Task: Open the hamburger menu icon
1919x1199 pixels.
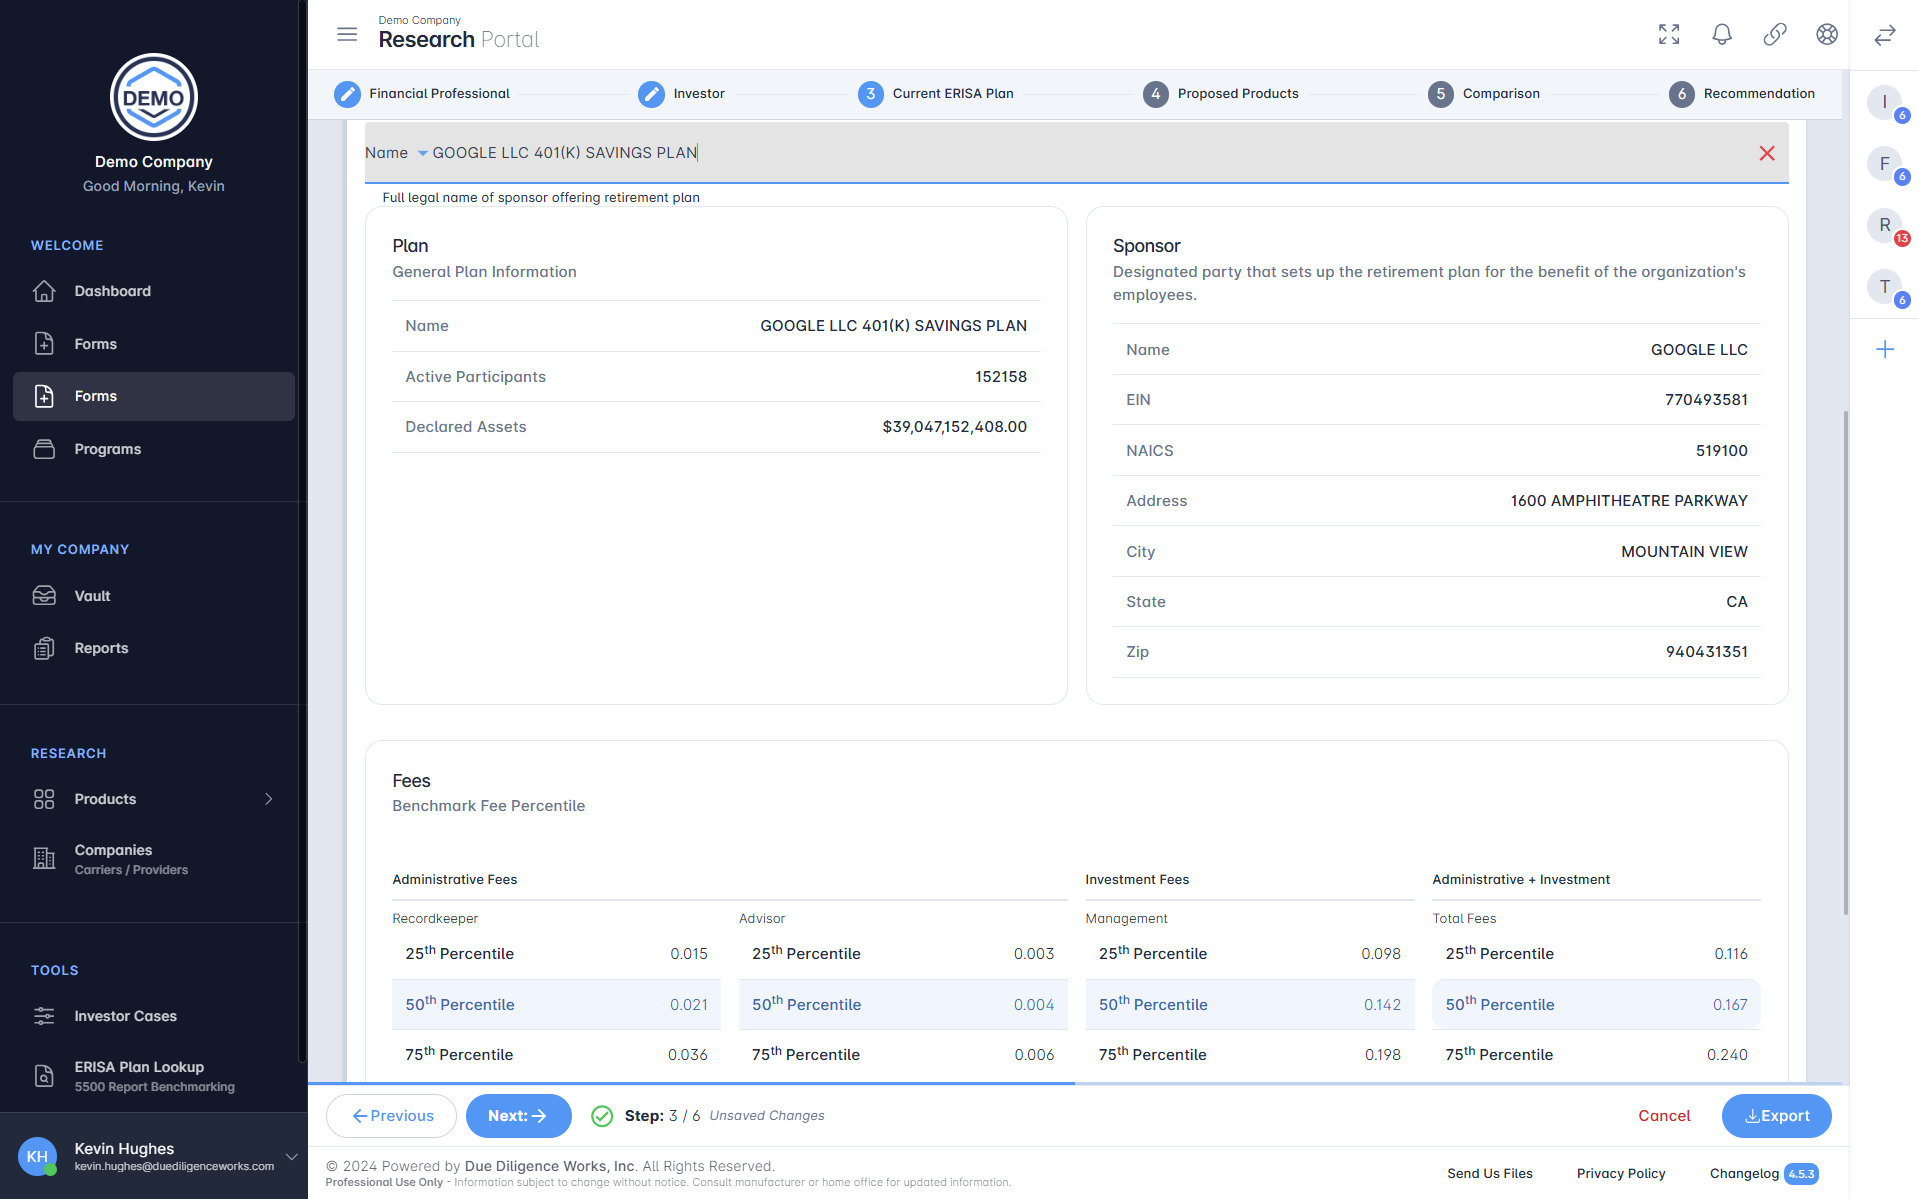Action: click(347, 34)
